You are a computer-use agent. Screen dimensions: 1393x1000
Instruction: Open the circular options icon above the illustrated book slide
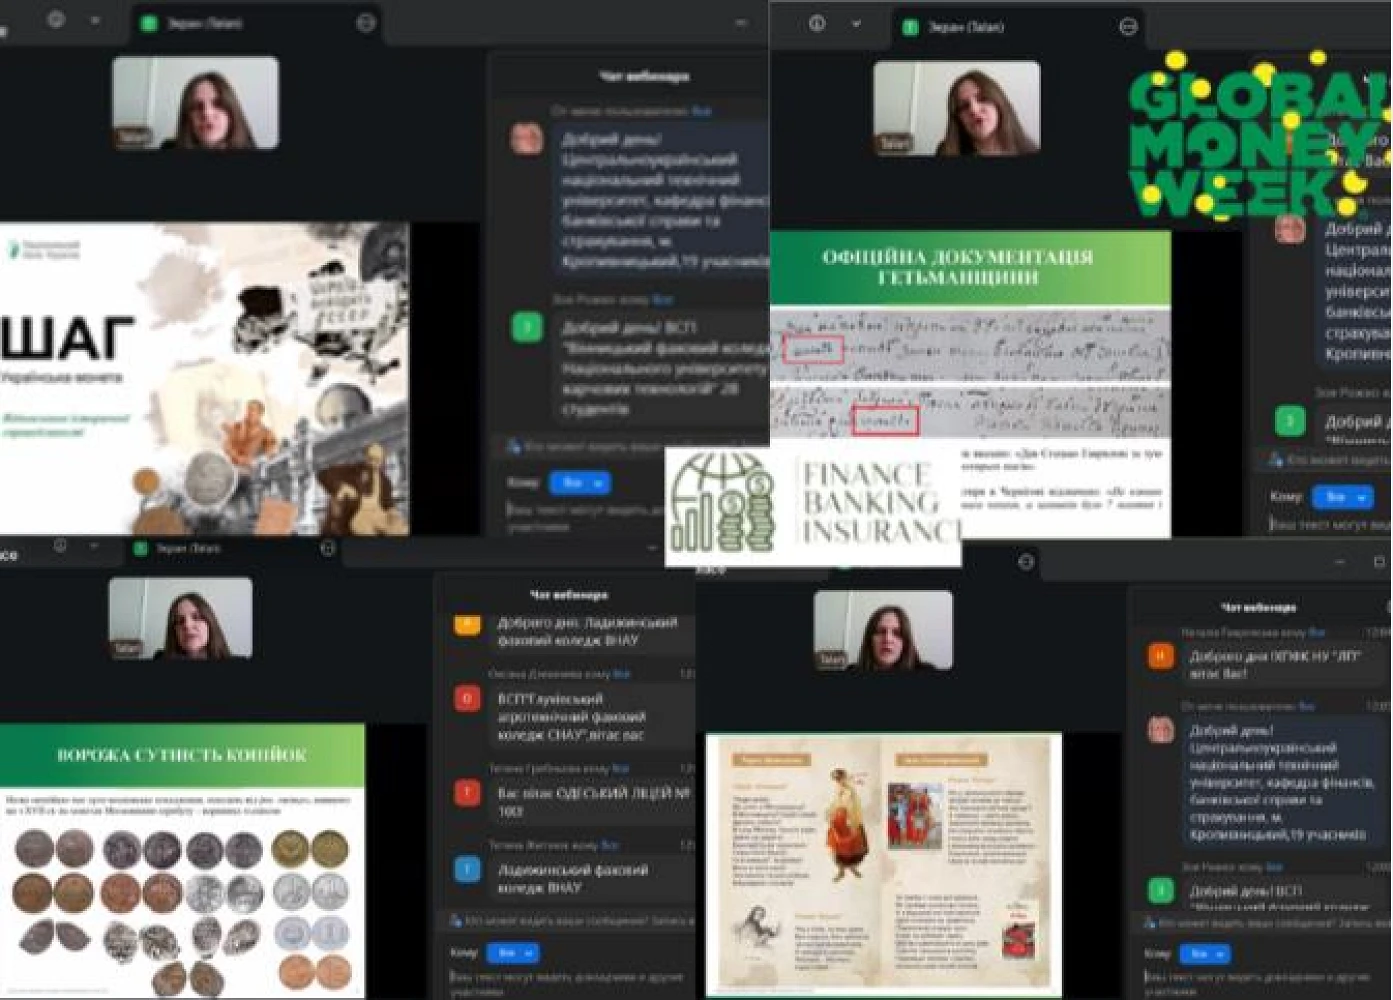point(1025,562)
